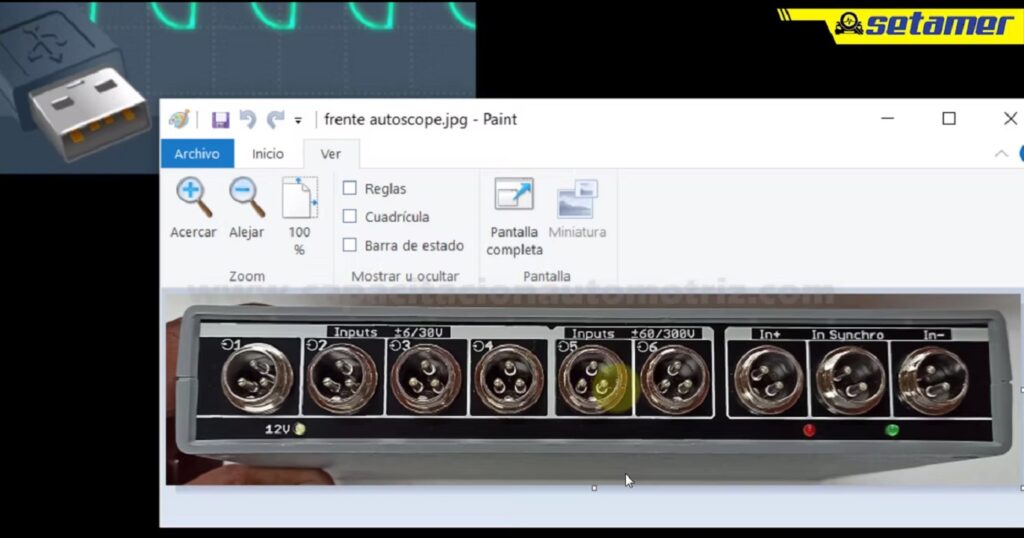The image size is (1024, 538).
Task: Toggle the Cuadrícula checkbox
Action: pos(350,216)
